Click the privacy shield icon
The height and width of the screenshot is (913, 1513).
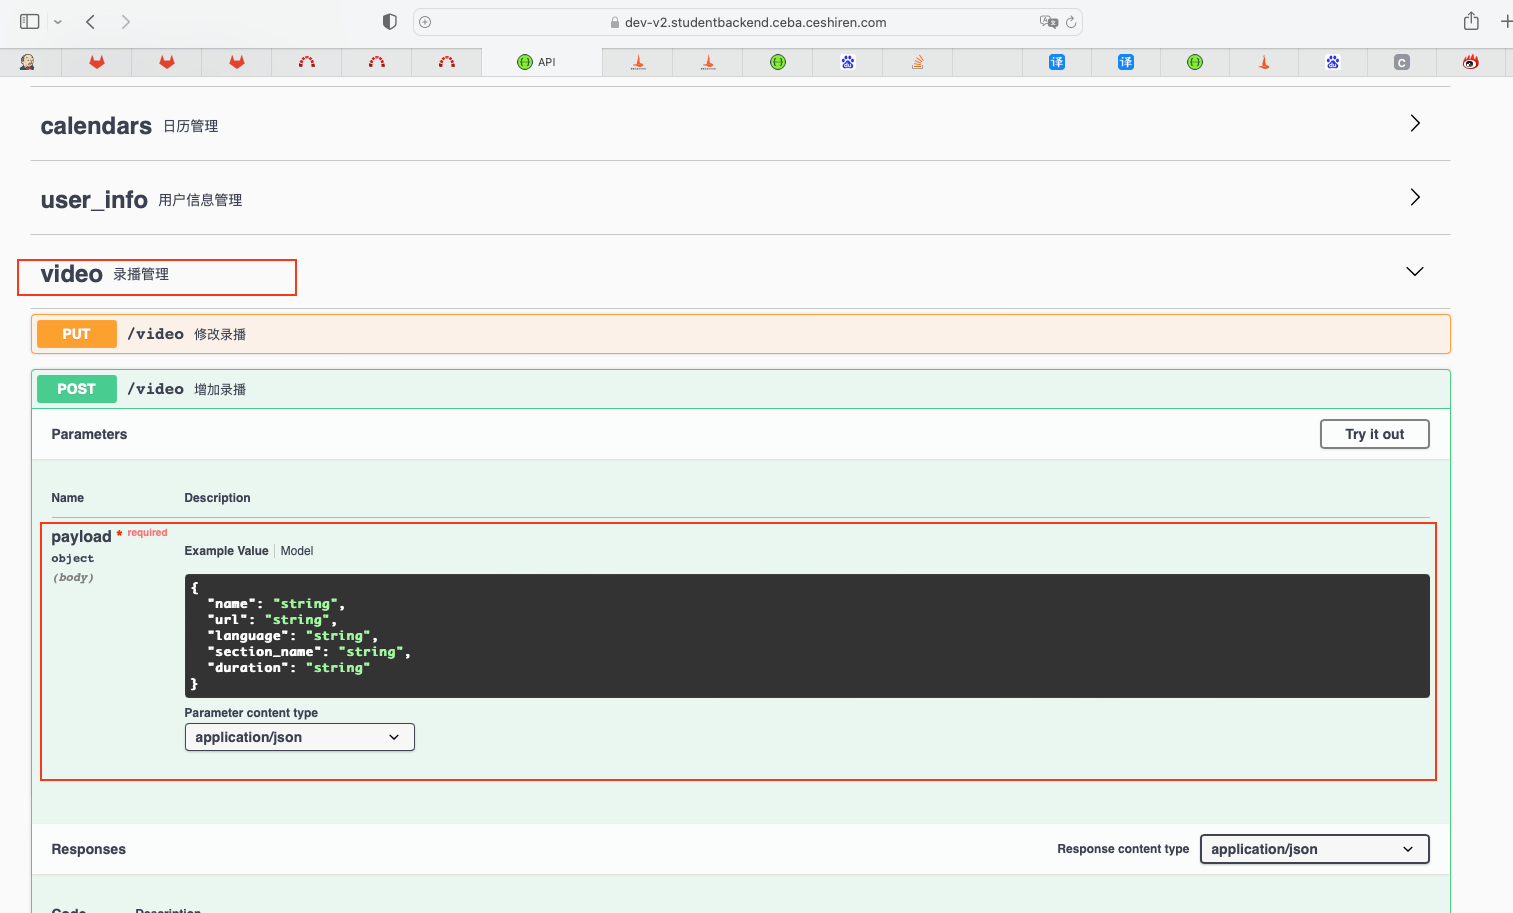tap(390, 22)
